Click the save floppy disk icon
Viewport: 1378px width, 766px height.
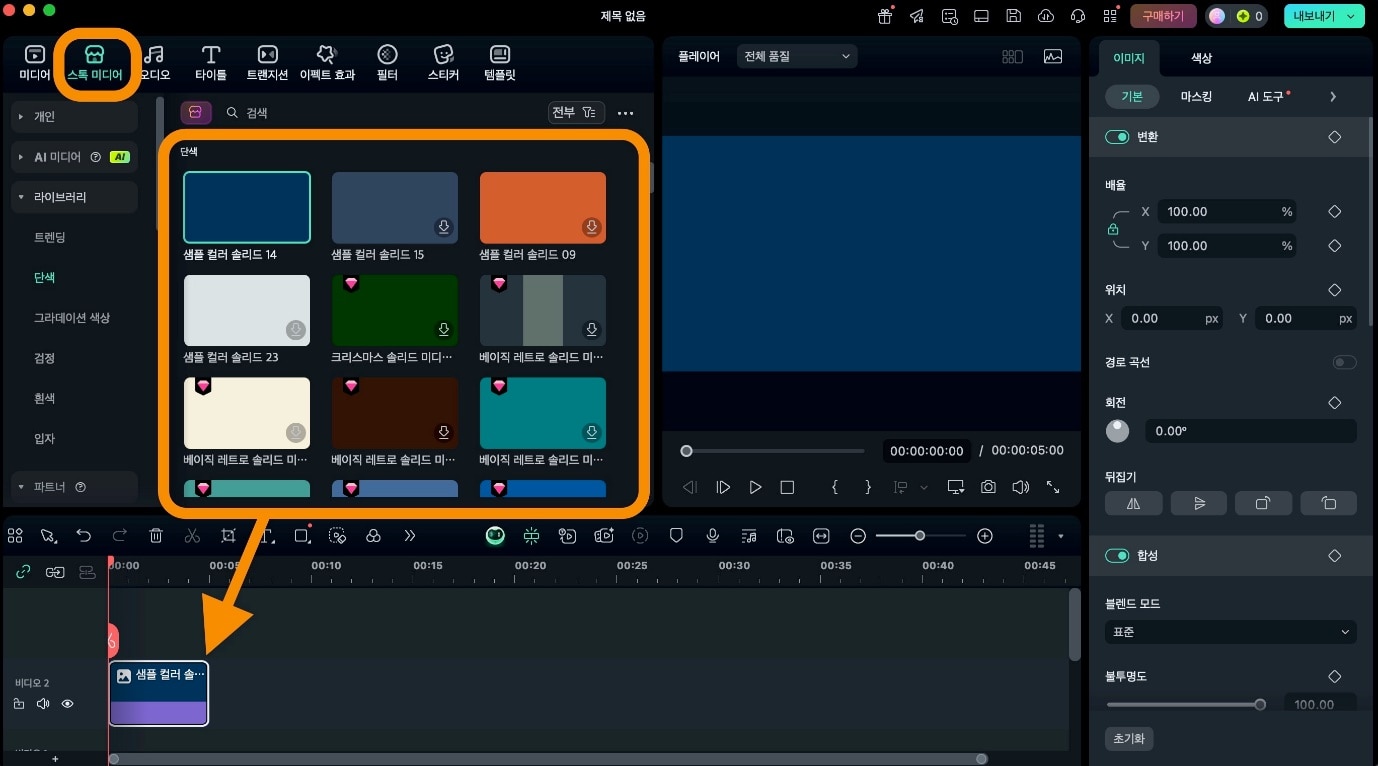tap(1013, 16)
